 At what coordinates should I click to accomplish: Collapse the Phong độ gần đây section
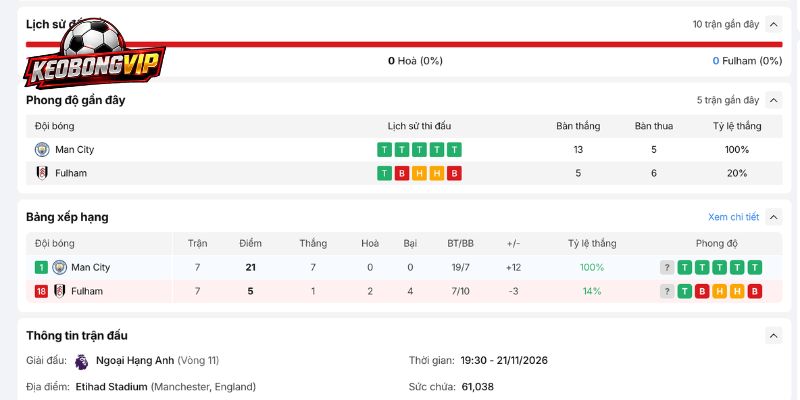[773, 100]
